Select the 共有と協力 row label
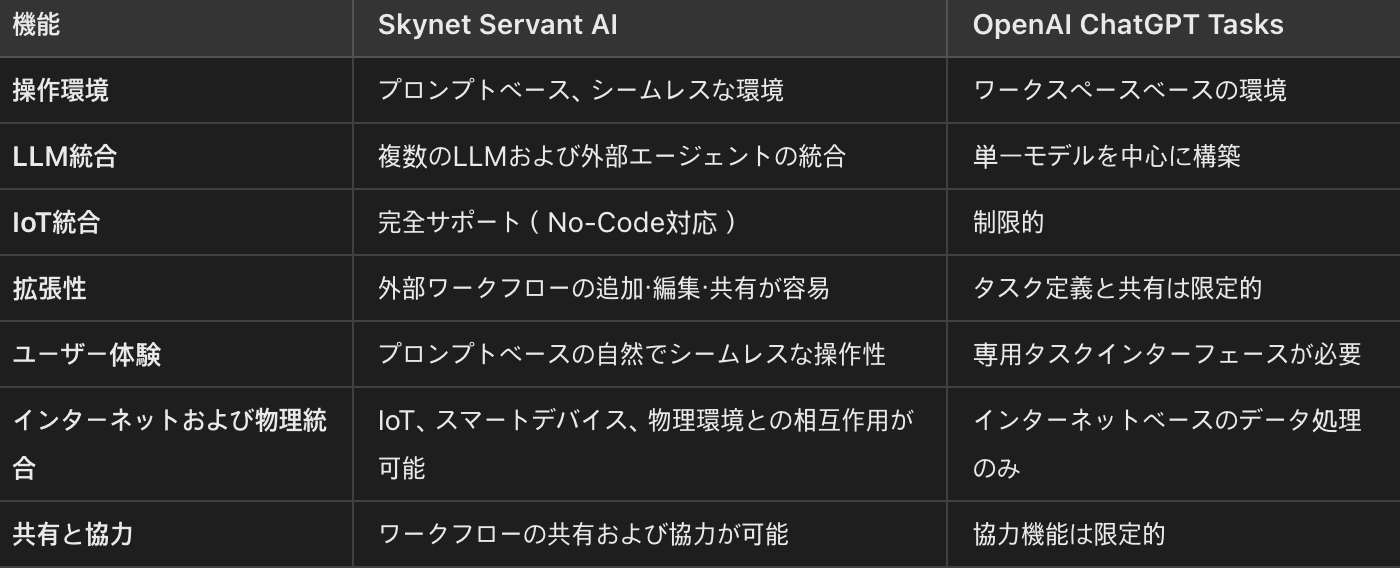Viewport: 1400px width, 568px height. point(73,534)
